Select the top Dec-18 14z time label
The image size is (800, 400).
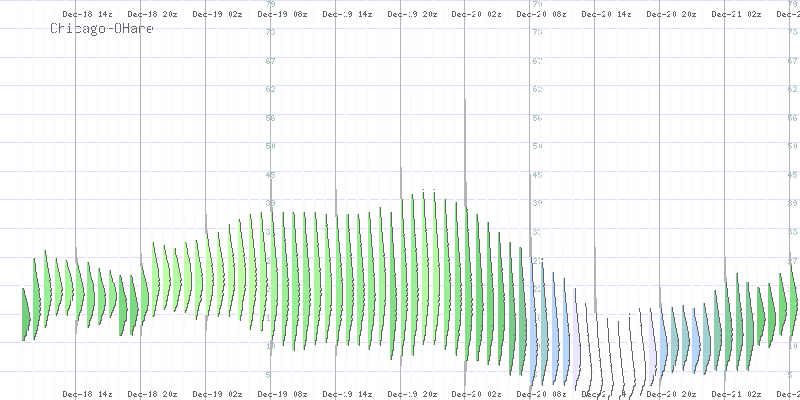pos(87,15)
